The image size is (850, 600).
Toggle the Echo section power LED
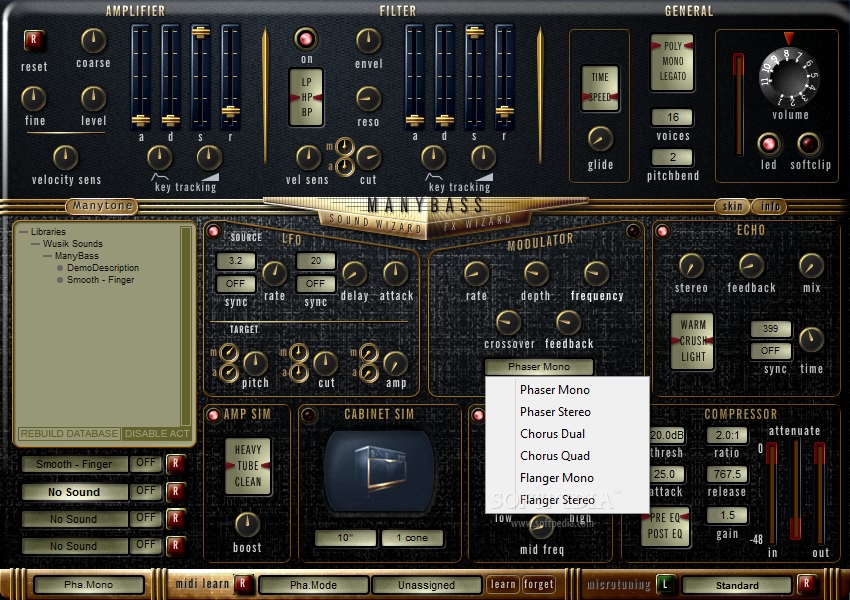click(662, 231)
